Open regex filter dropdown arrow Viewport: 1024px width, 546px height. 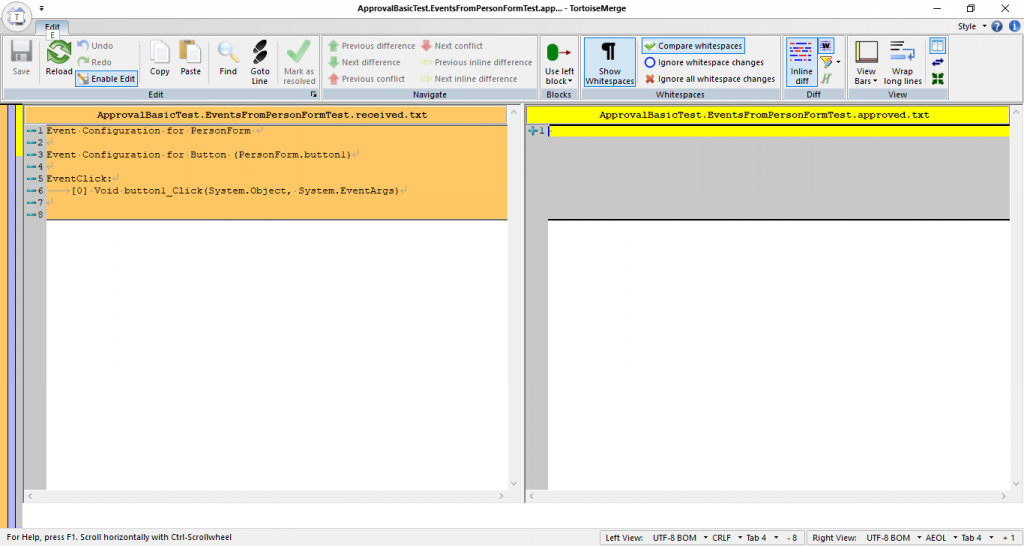coord(838,63)
